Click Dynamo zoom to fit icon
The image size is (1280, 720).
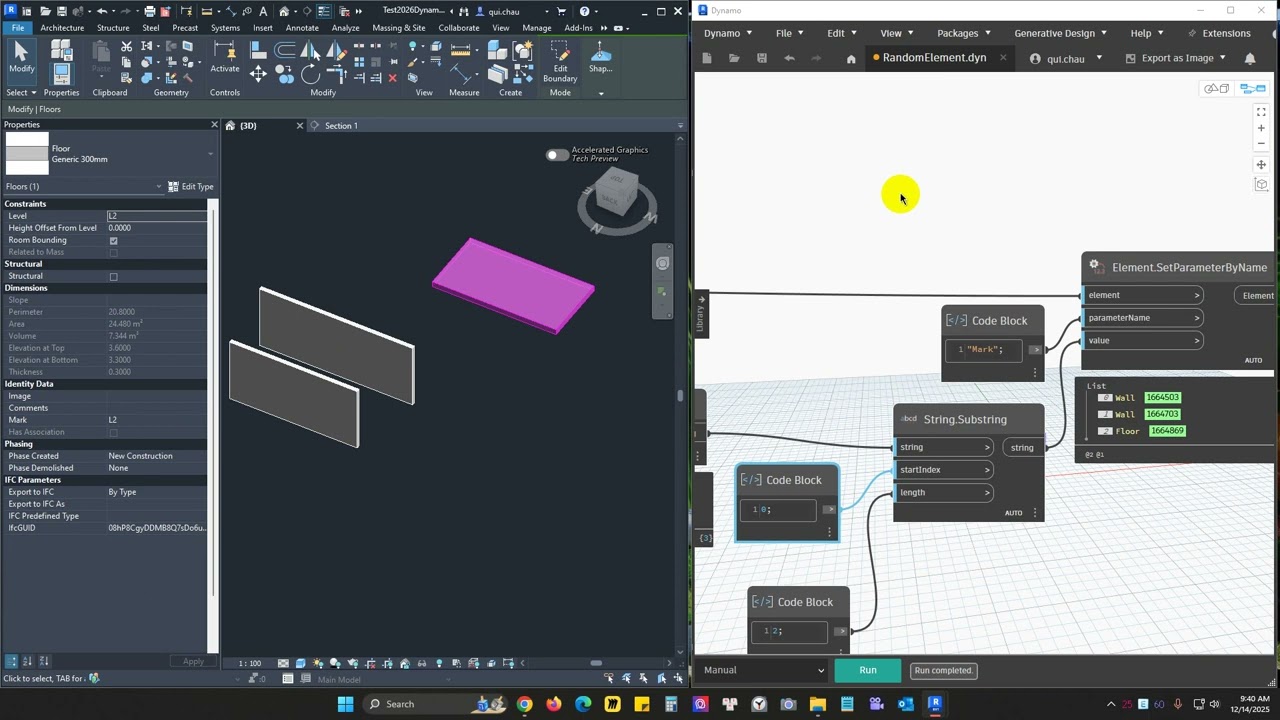click(x=1261, y=112)
